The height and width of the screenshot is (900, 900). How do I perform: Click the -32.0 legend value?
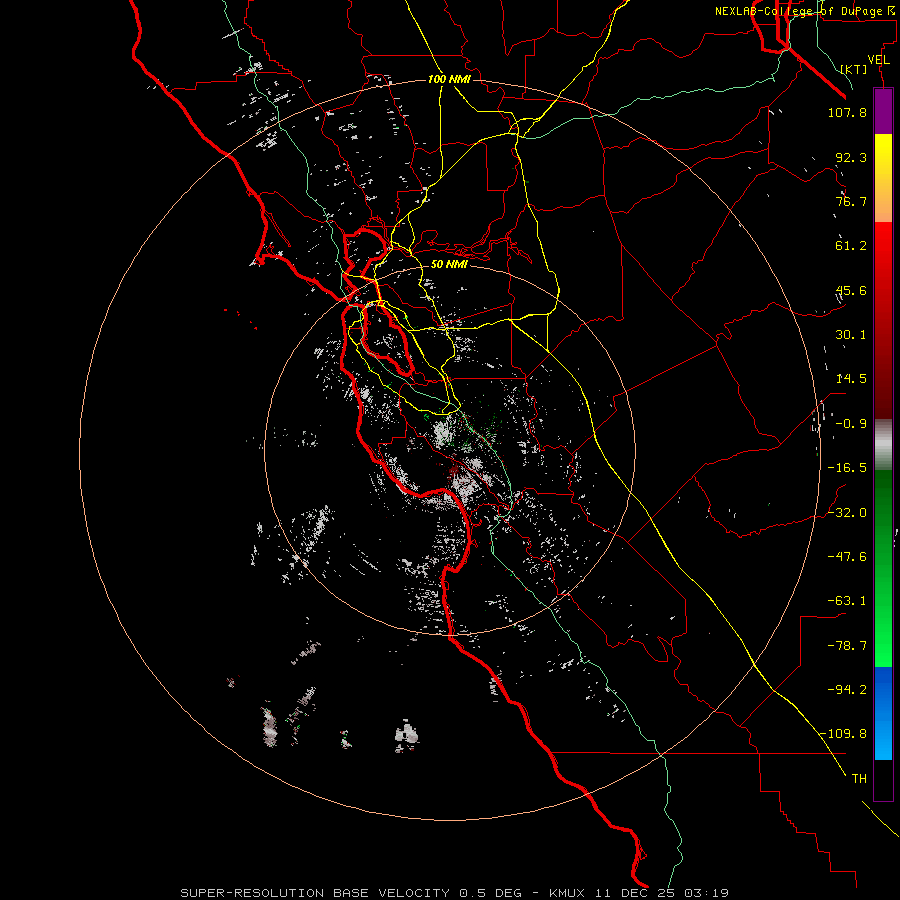point(847,513)
